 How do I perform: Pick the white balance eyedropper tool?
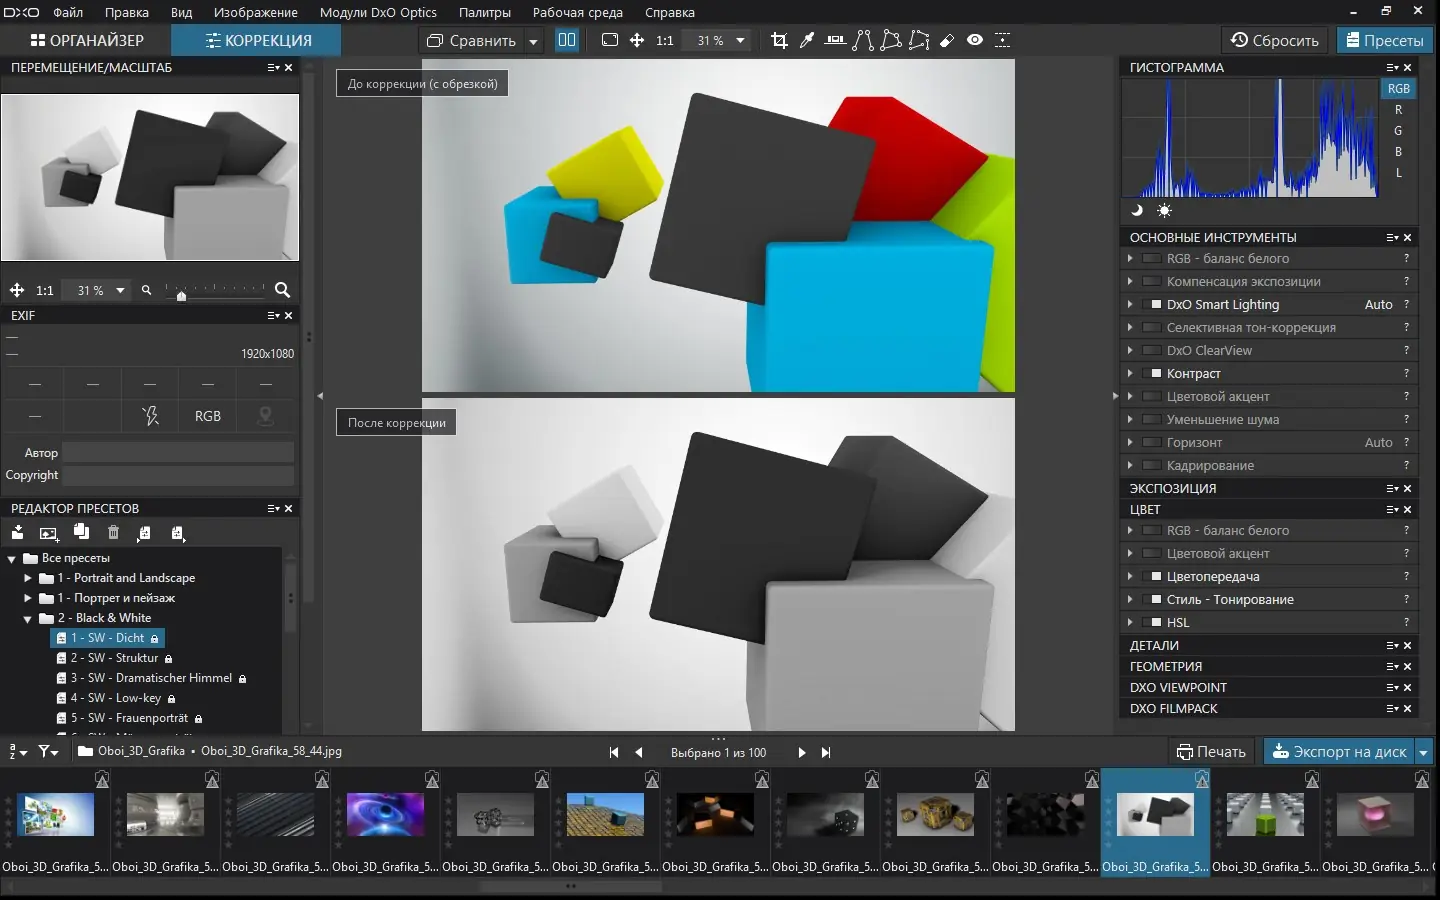click(807, 40)
